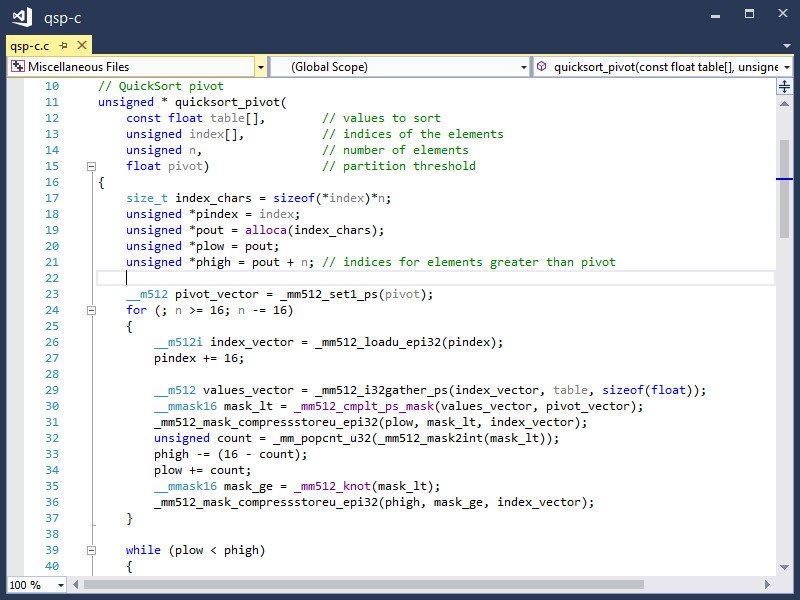This screenshot has width=800, height=600.
Task: Open the quicksort_pivot member navigation dropdown
Action: pos(787,66)
